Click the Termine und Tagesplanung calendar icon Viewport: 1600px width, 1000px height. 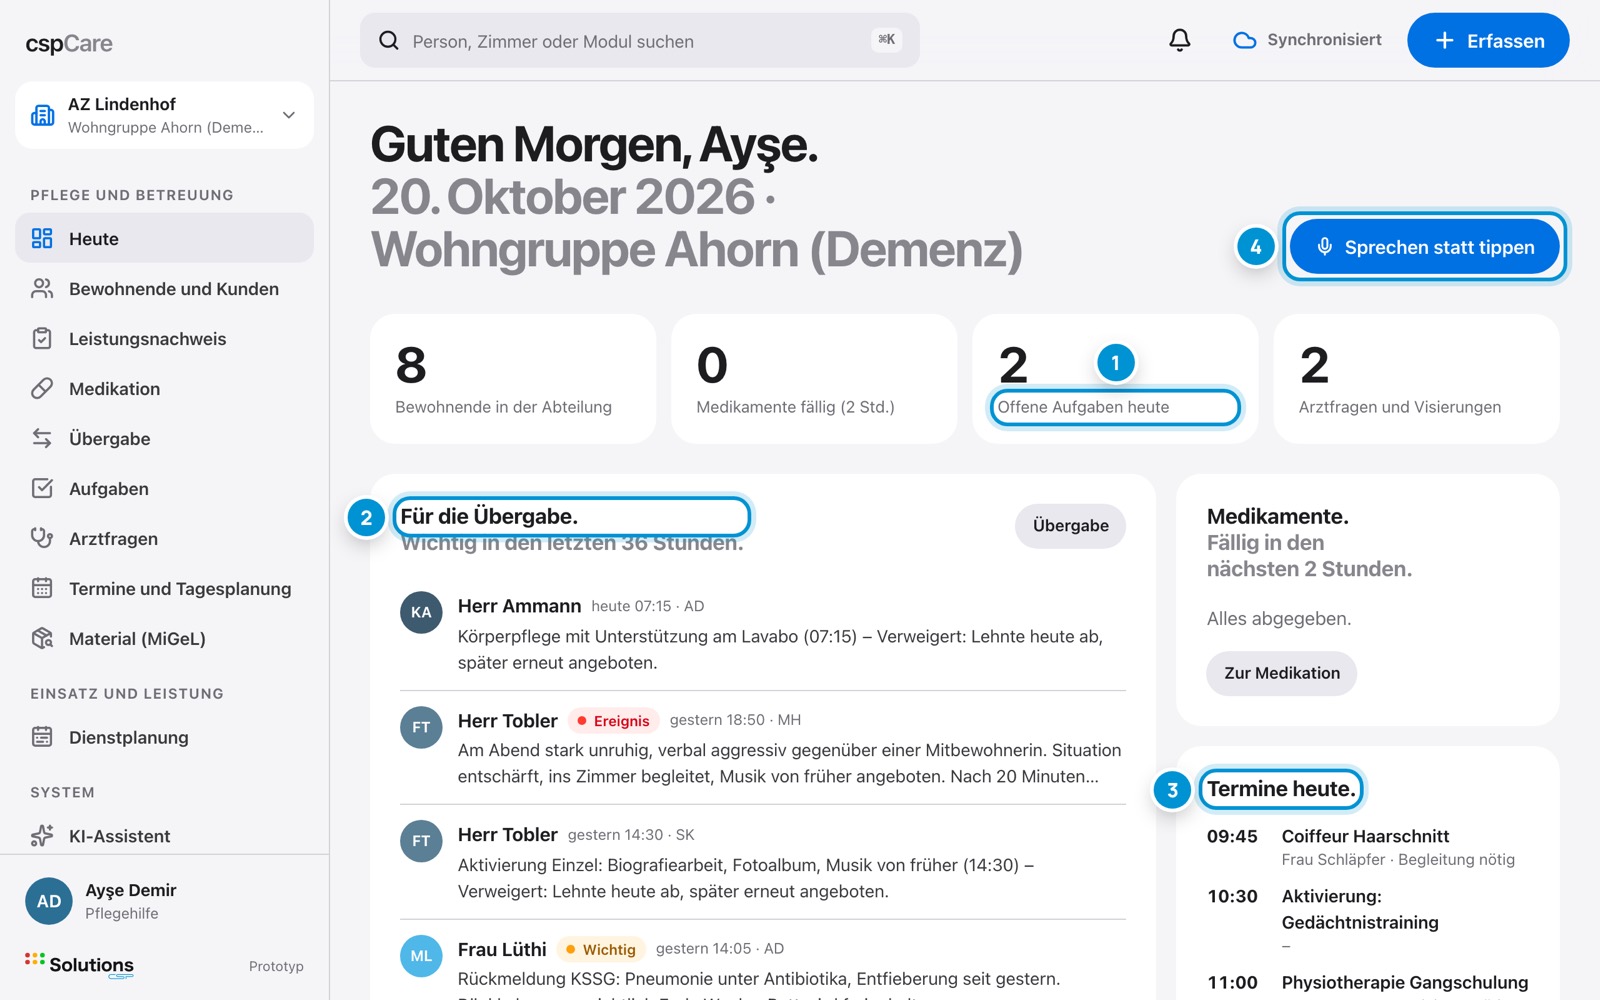(x=42, y=588)
